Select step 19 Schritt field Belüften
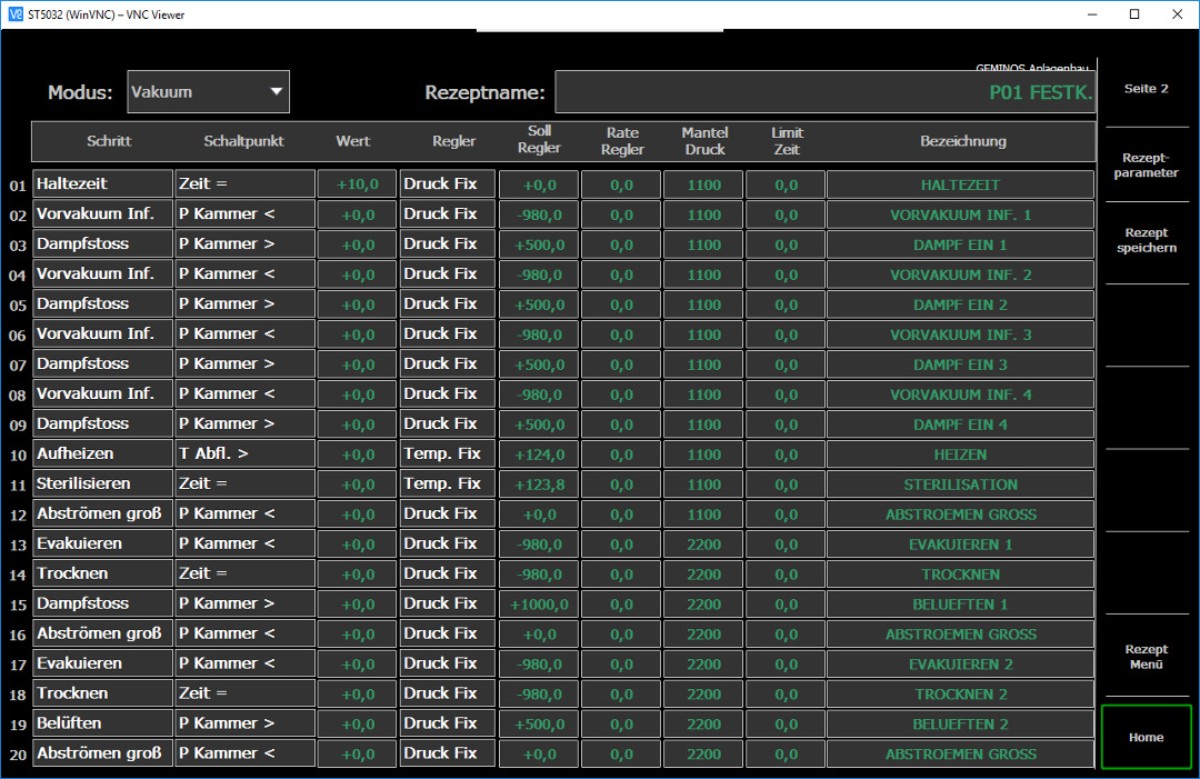Screen dimensions: 1200x779 click(x=103, y=723)
